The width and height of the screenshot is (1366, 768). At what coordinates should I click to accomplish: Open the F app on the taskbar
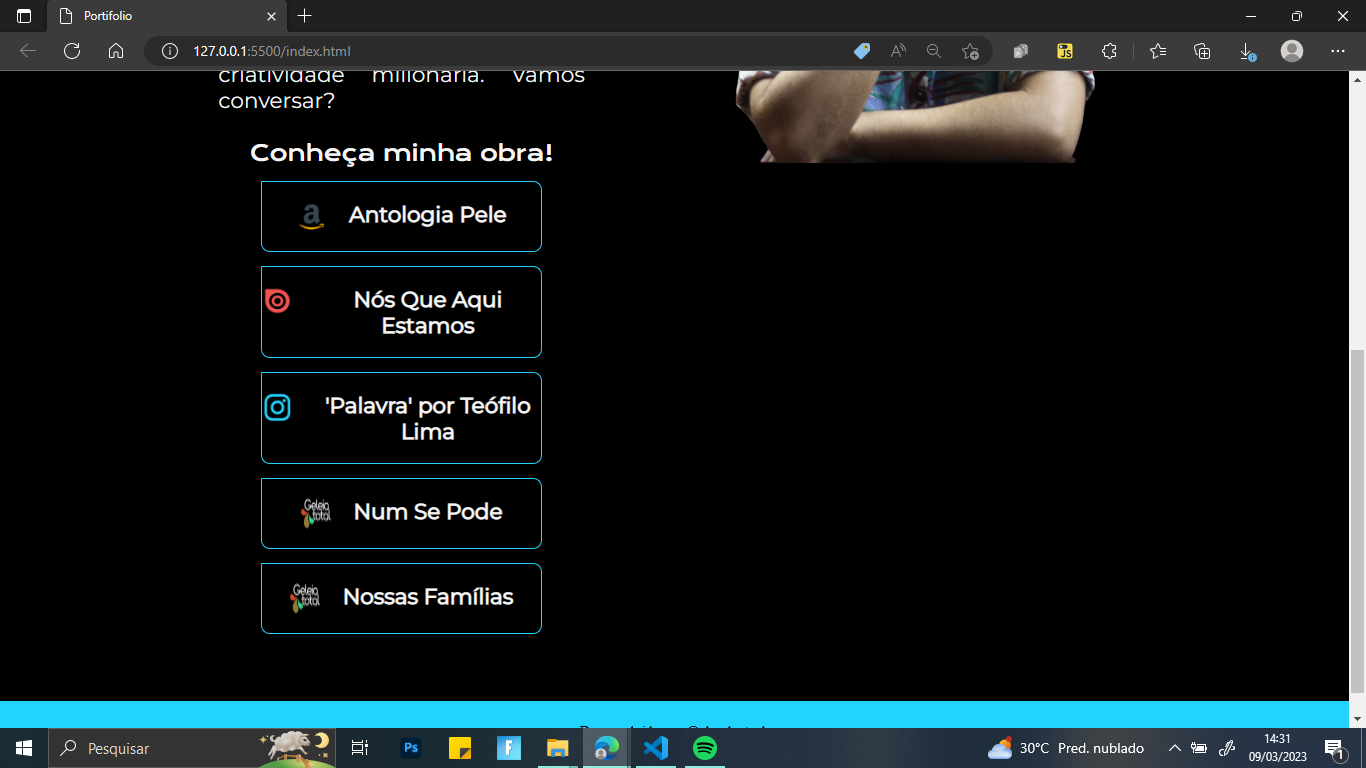[x=509, y=748]
